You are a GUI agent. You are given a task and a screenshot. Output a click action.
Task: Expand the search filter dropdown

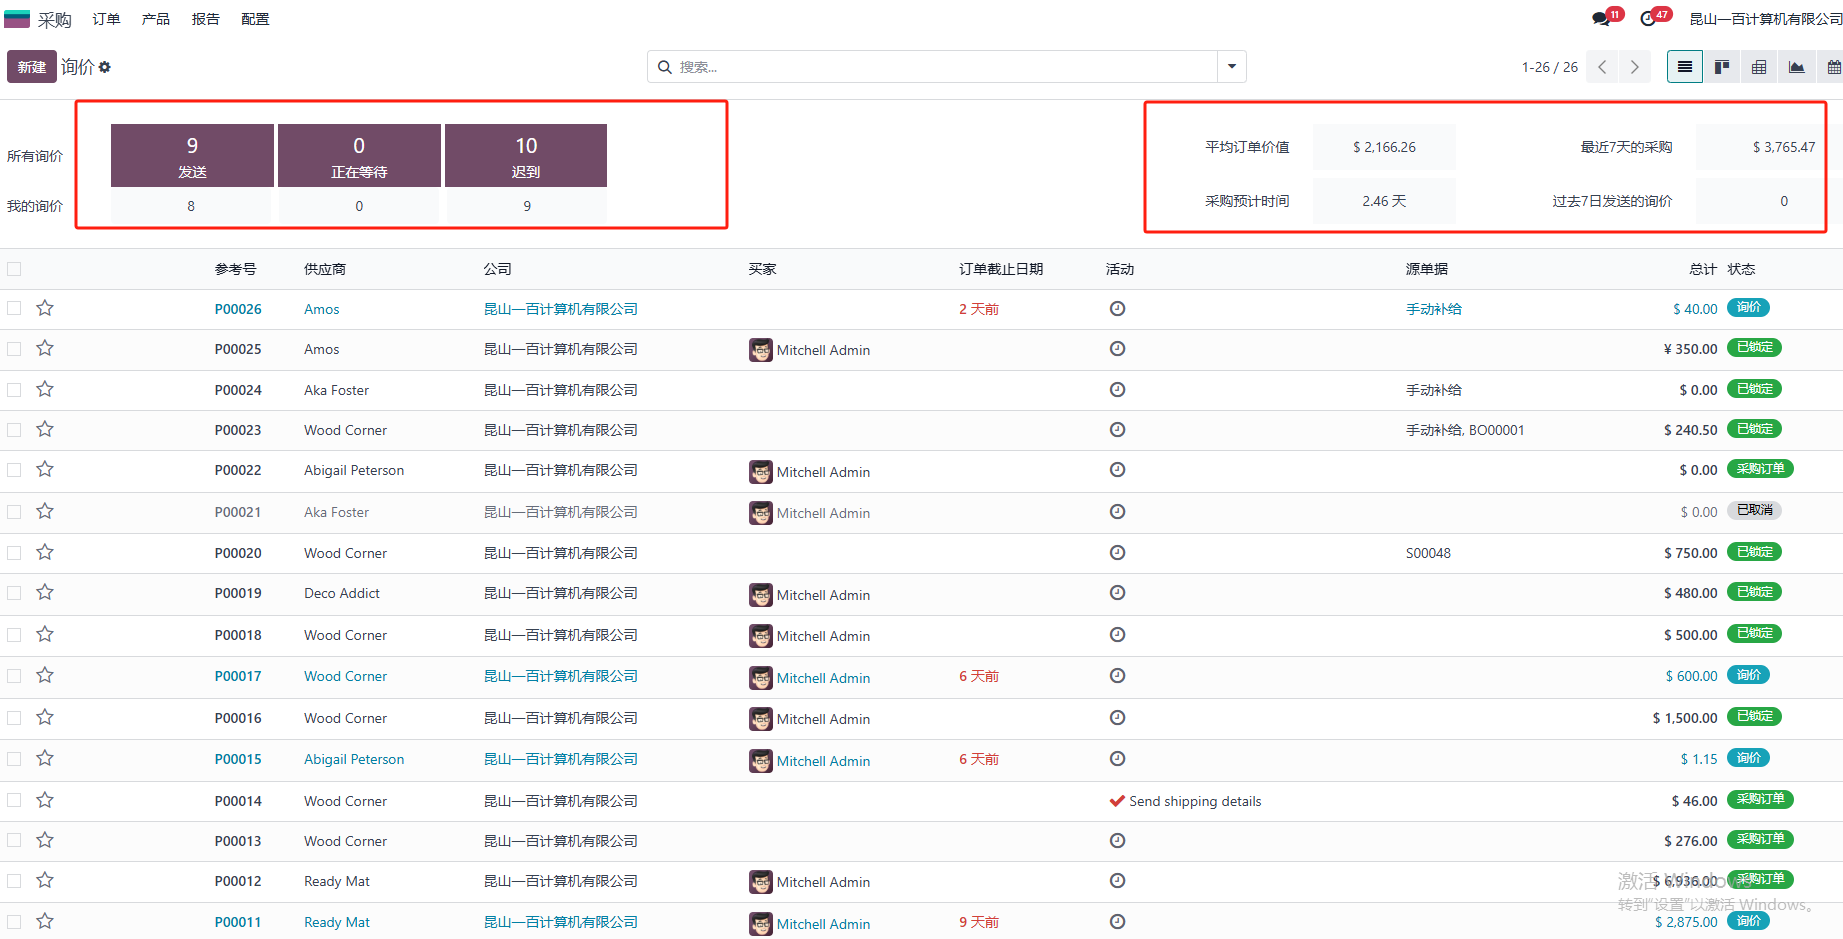tap(1231, 66)
